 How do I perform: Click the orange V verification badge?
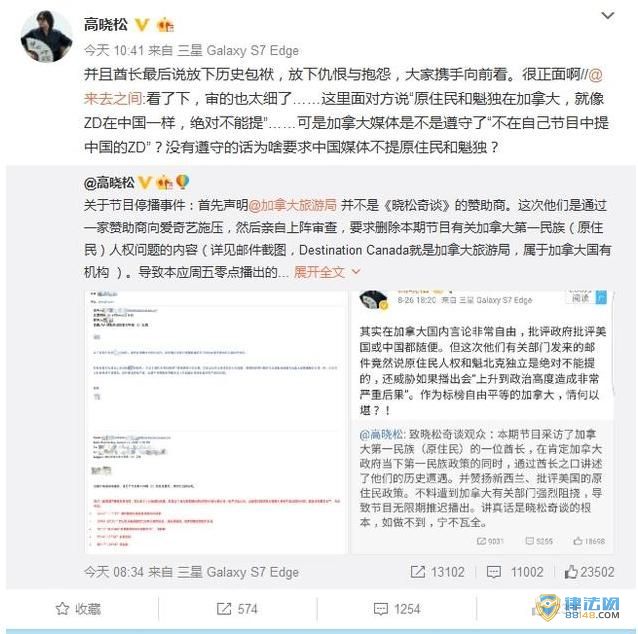click(142, 25)
